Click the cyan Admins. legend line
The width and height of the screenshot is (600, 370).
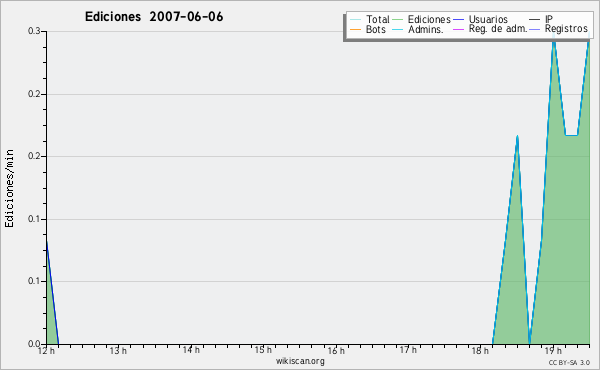[398, 29]
